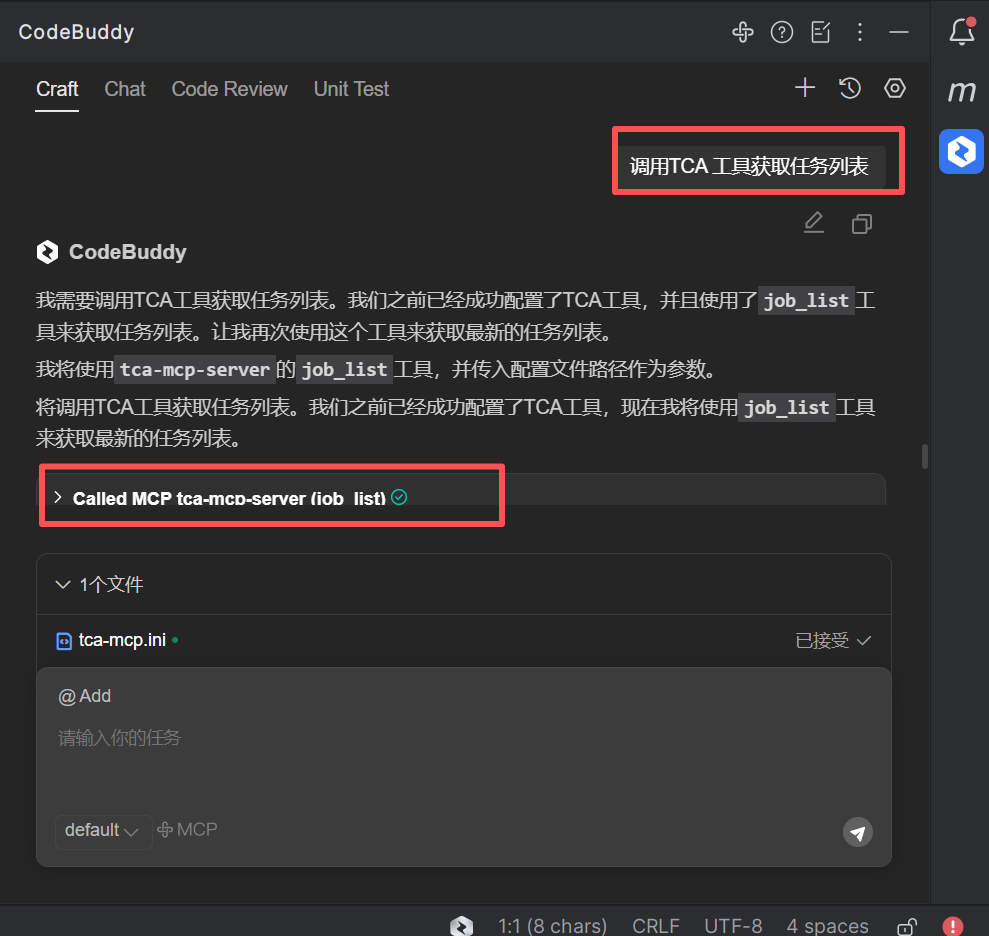The width and height of the screenshot is (989, 936).
Task: Click the MCP button under the input
Action: click(187, 829)
